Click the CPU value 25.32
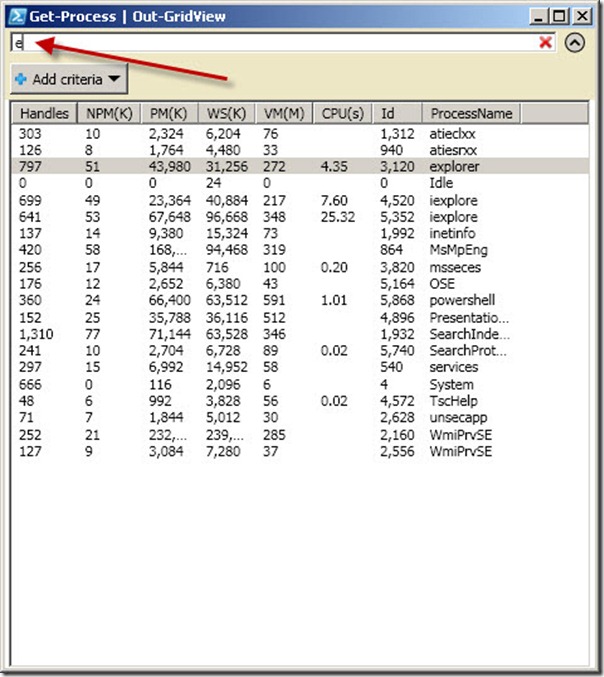 (338, 217)
